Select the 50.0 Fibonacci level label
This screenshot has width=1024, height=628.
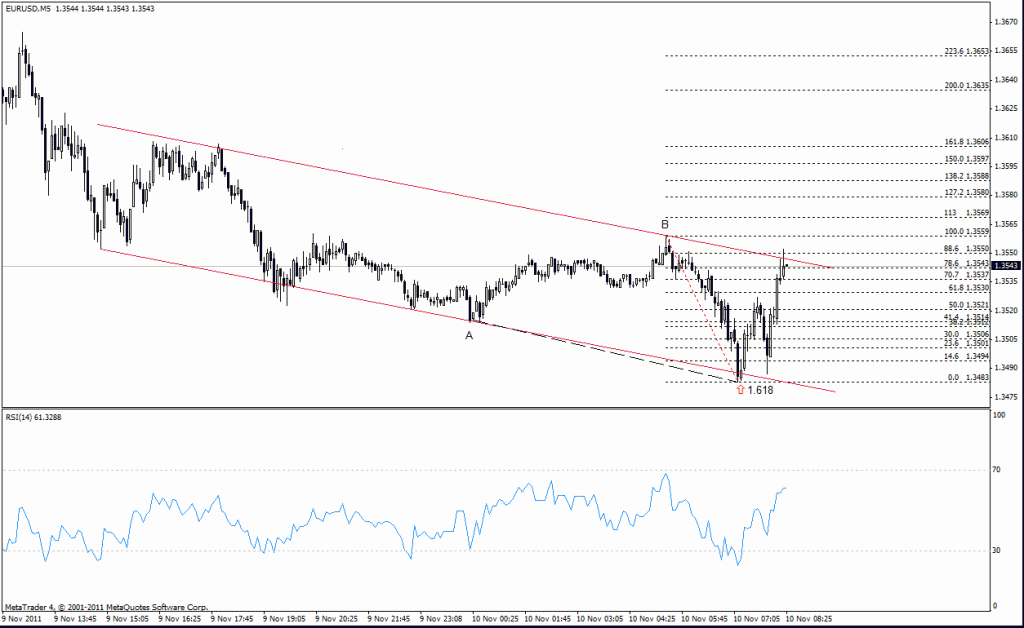click(x=969, y=306)
